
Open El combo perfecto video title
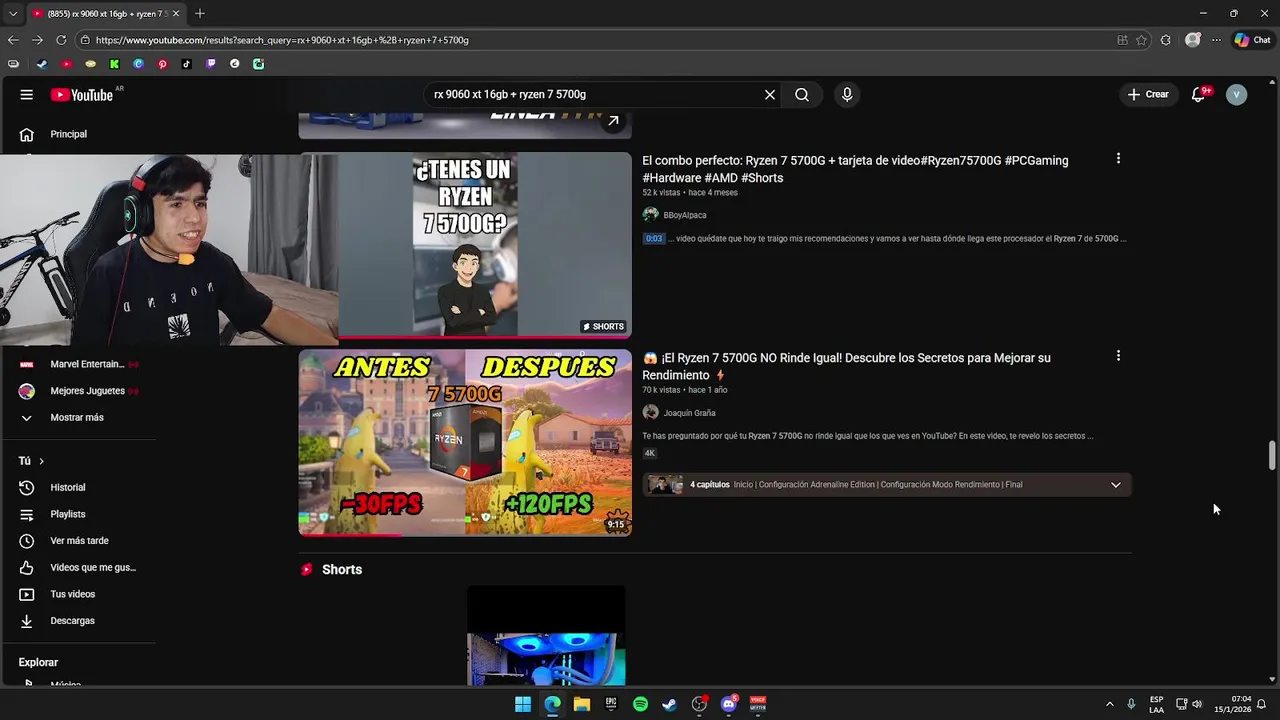[855, 169]
